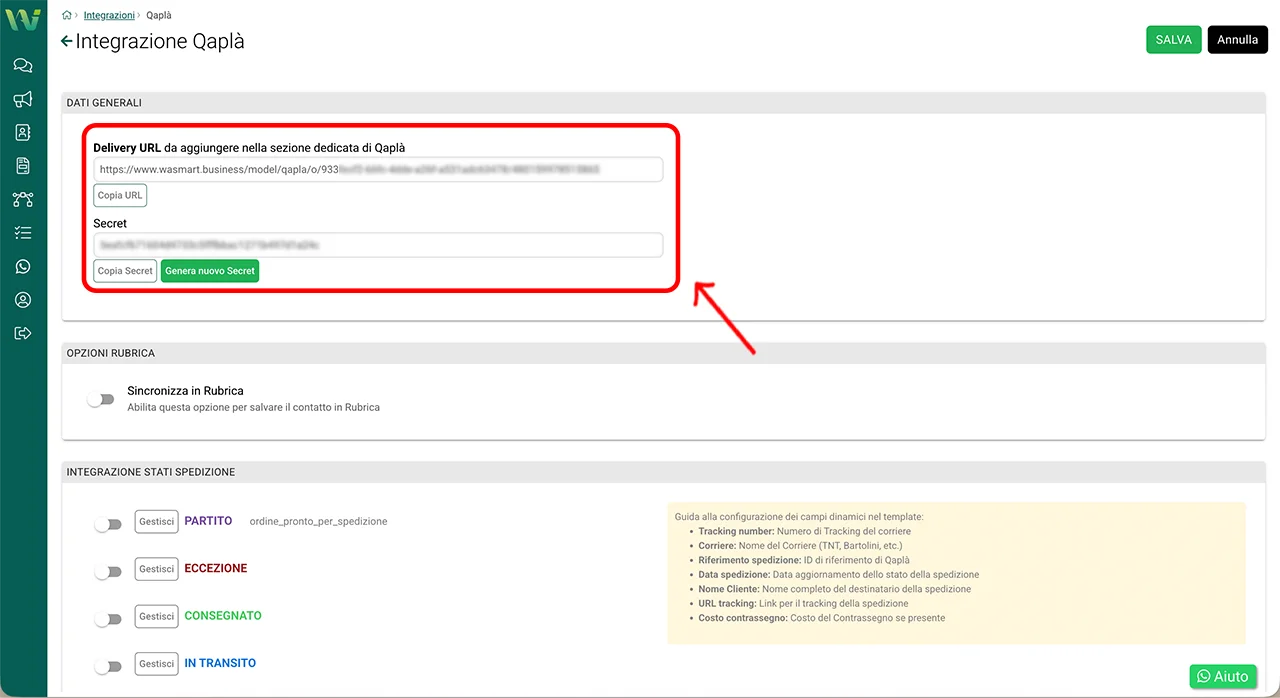The image size is (1280, 698).
Task: Click the logout exit icon in sidebar
Action: click(x=23, y=333)
